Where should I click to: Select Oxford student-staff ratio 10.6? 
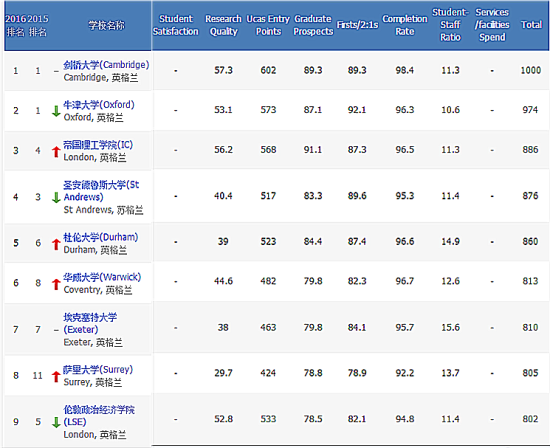point(450,110)
